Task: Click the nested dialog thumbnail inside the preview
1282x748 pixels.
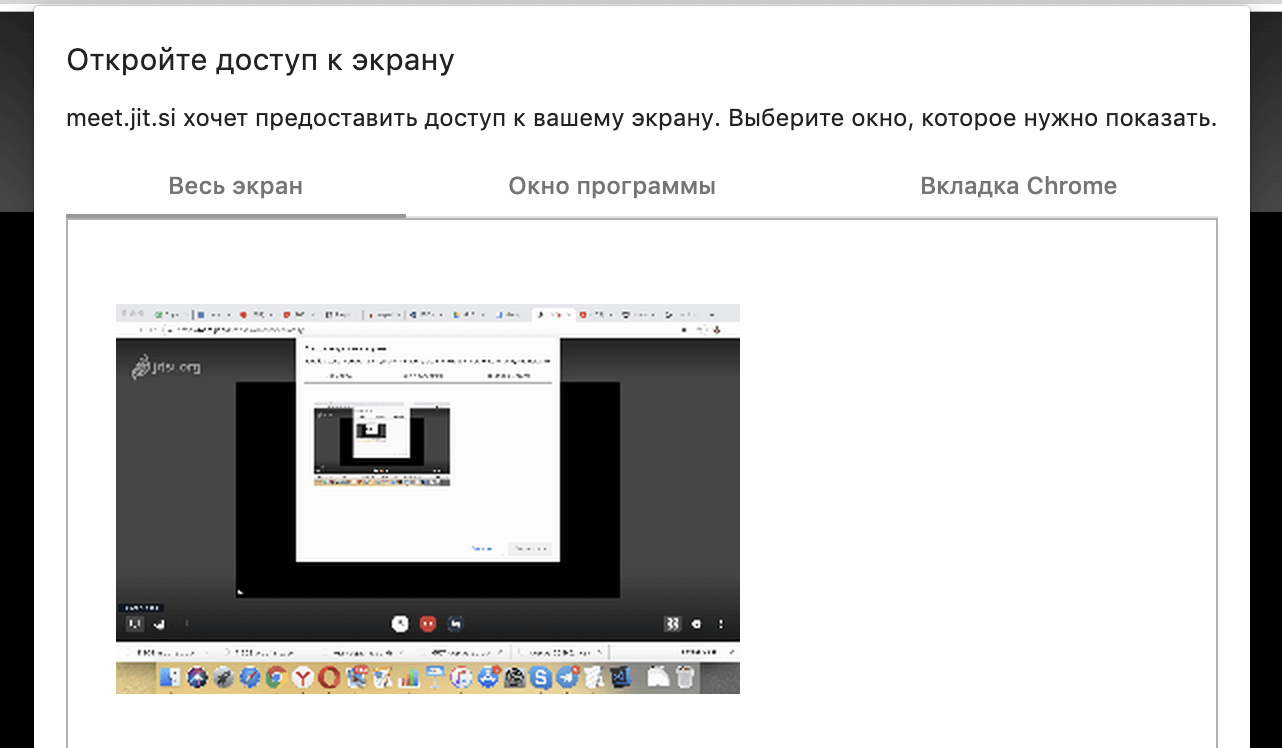Action: pos(381,444)
